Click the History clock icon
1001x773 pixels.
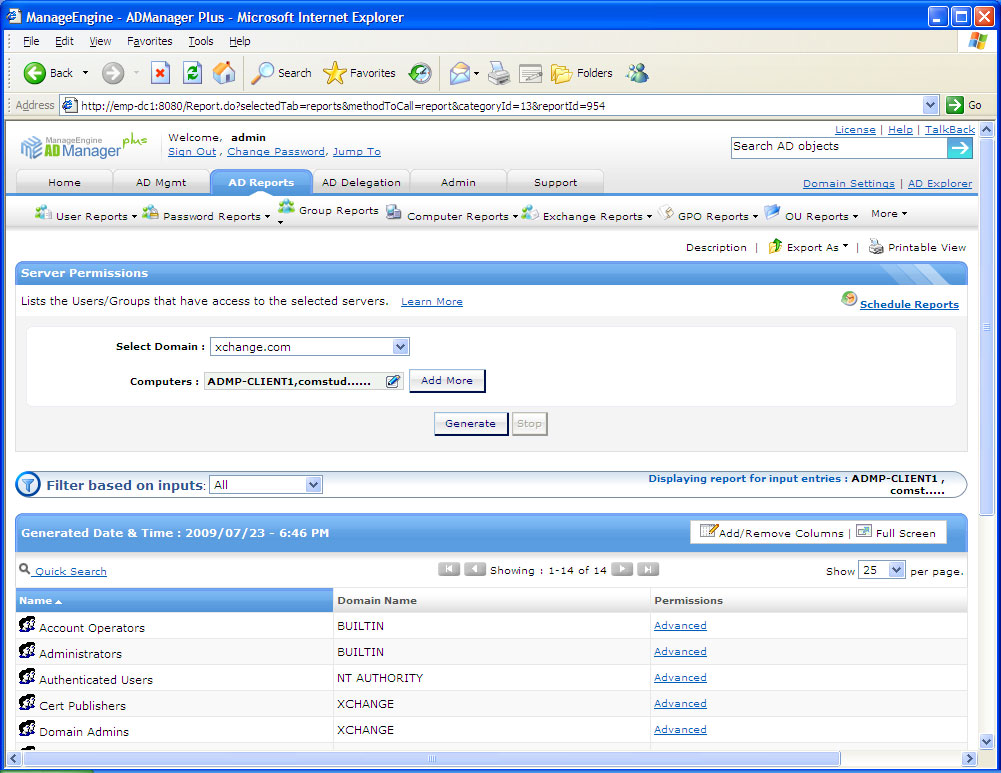pos(420,73)
